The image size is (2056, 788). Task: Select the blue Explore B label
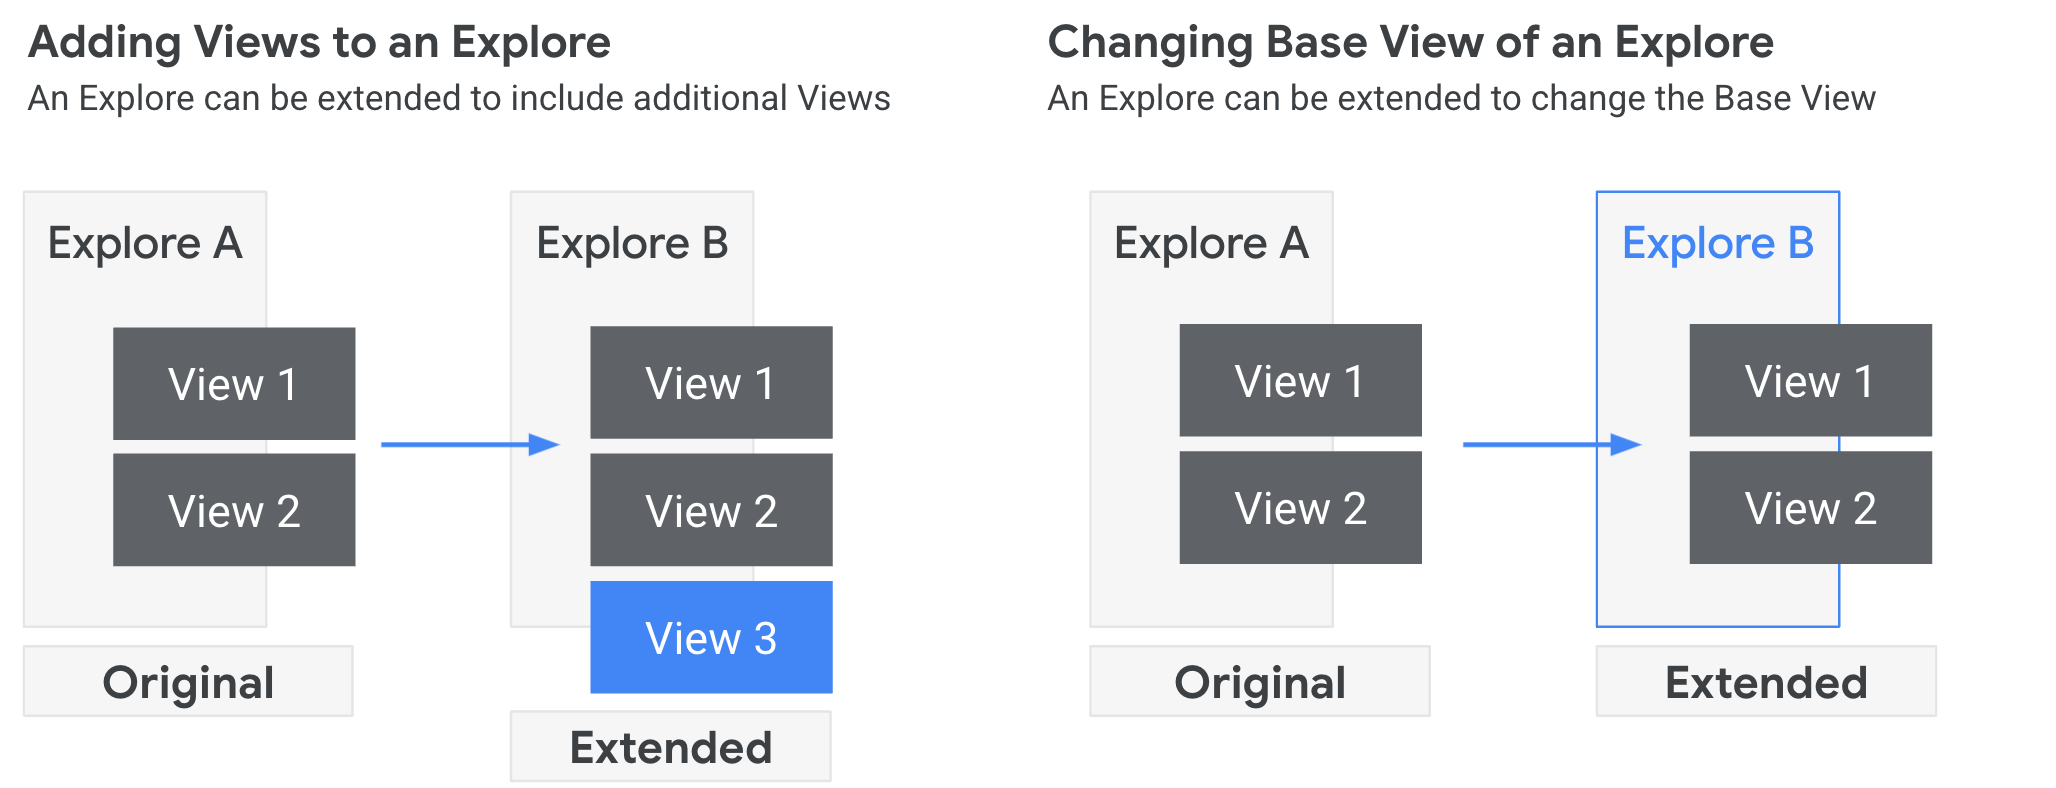point(1717,243)
